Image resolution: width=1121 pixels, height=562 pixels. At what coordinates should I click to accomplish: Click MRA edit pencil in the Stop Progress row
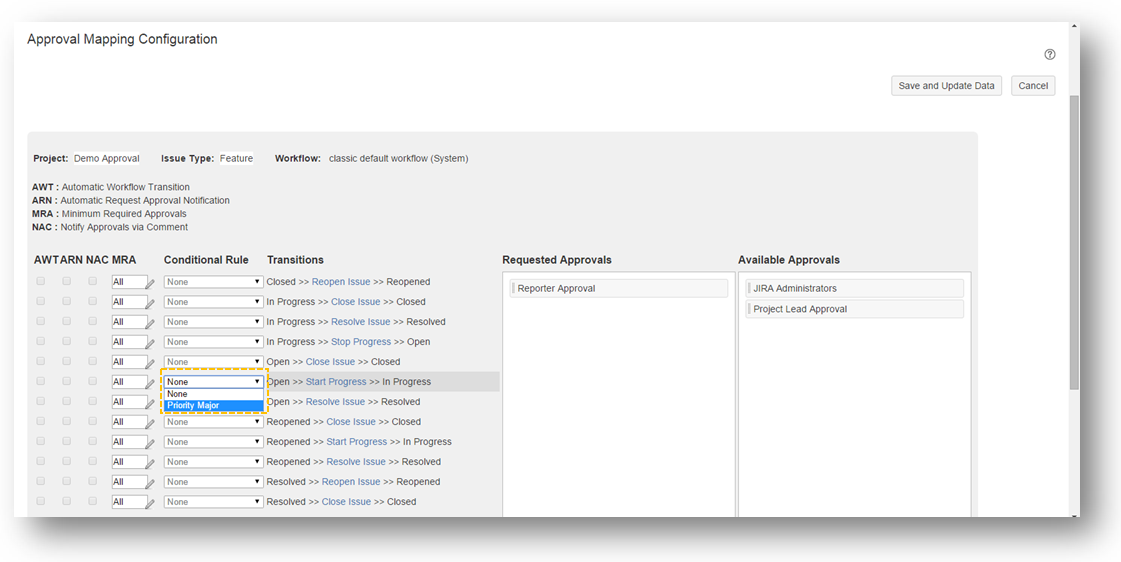click(151, 343)
